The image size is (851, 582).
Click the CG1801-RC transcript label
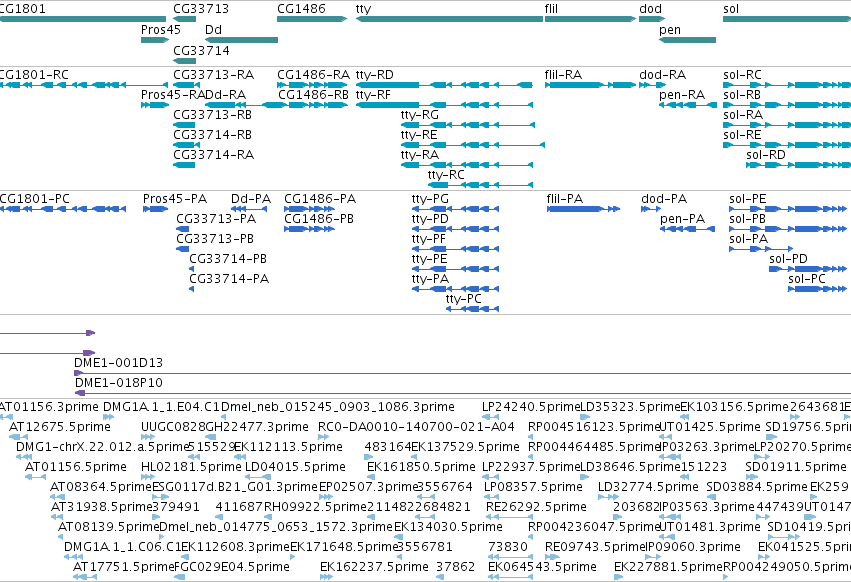pyautogui.click(x=34, y=74)
